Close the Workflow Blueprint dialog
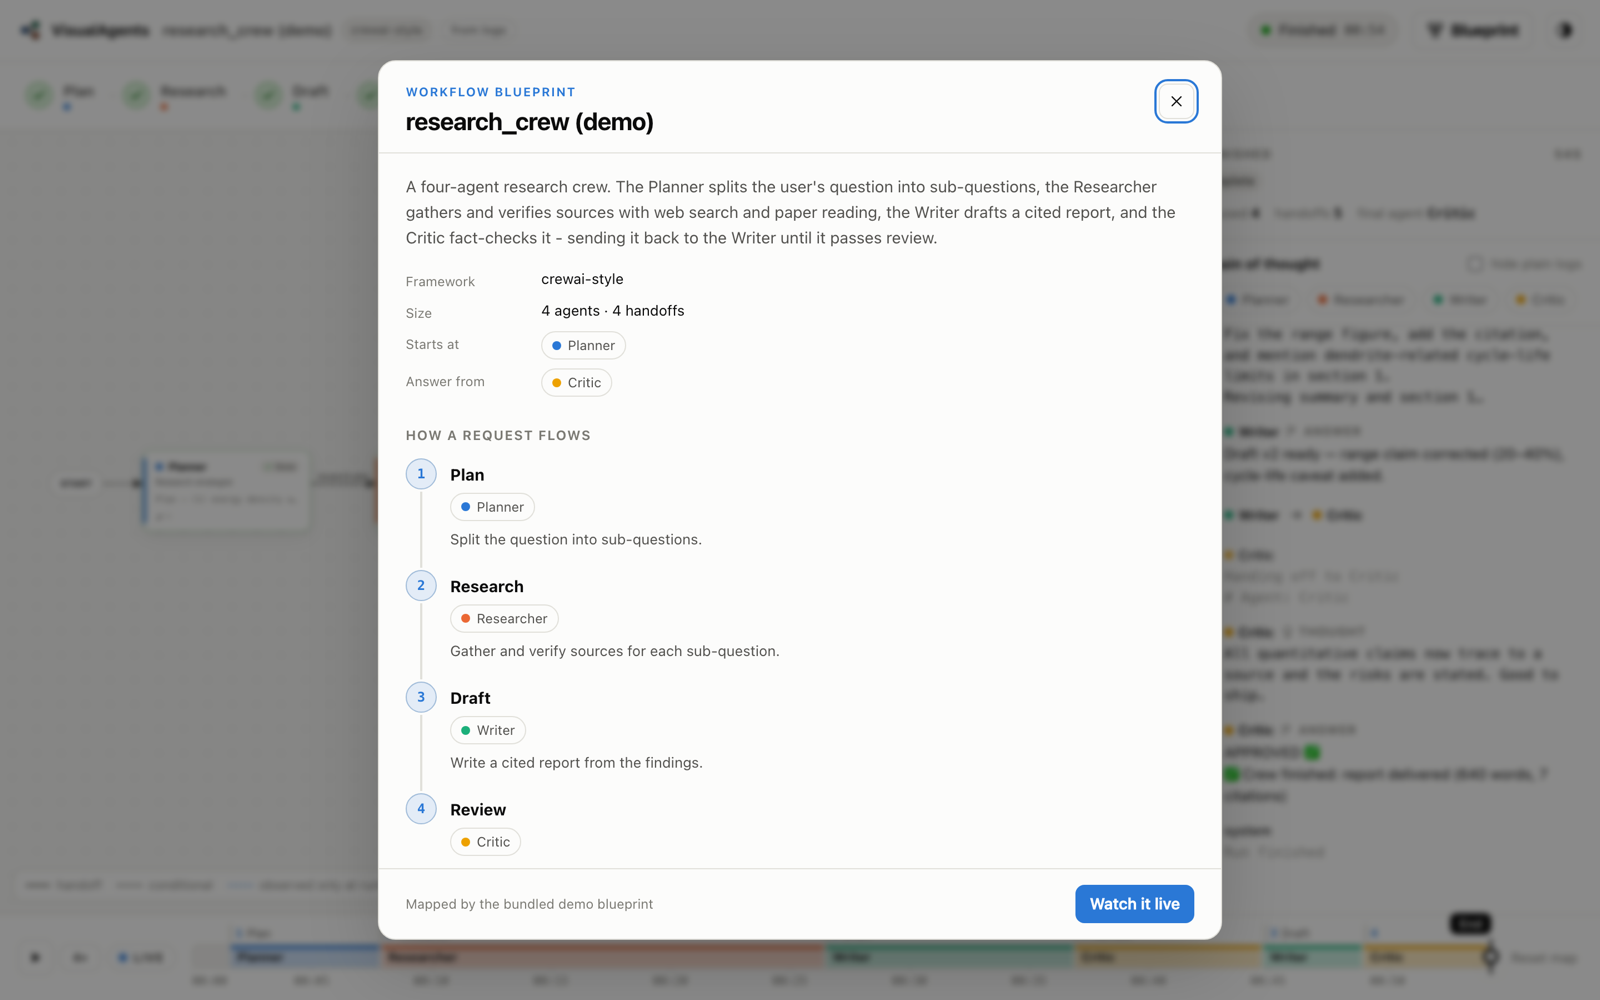The height and width of the screenshot is (1000, 1600). tap(1176, 101)
